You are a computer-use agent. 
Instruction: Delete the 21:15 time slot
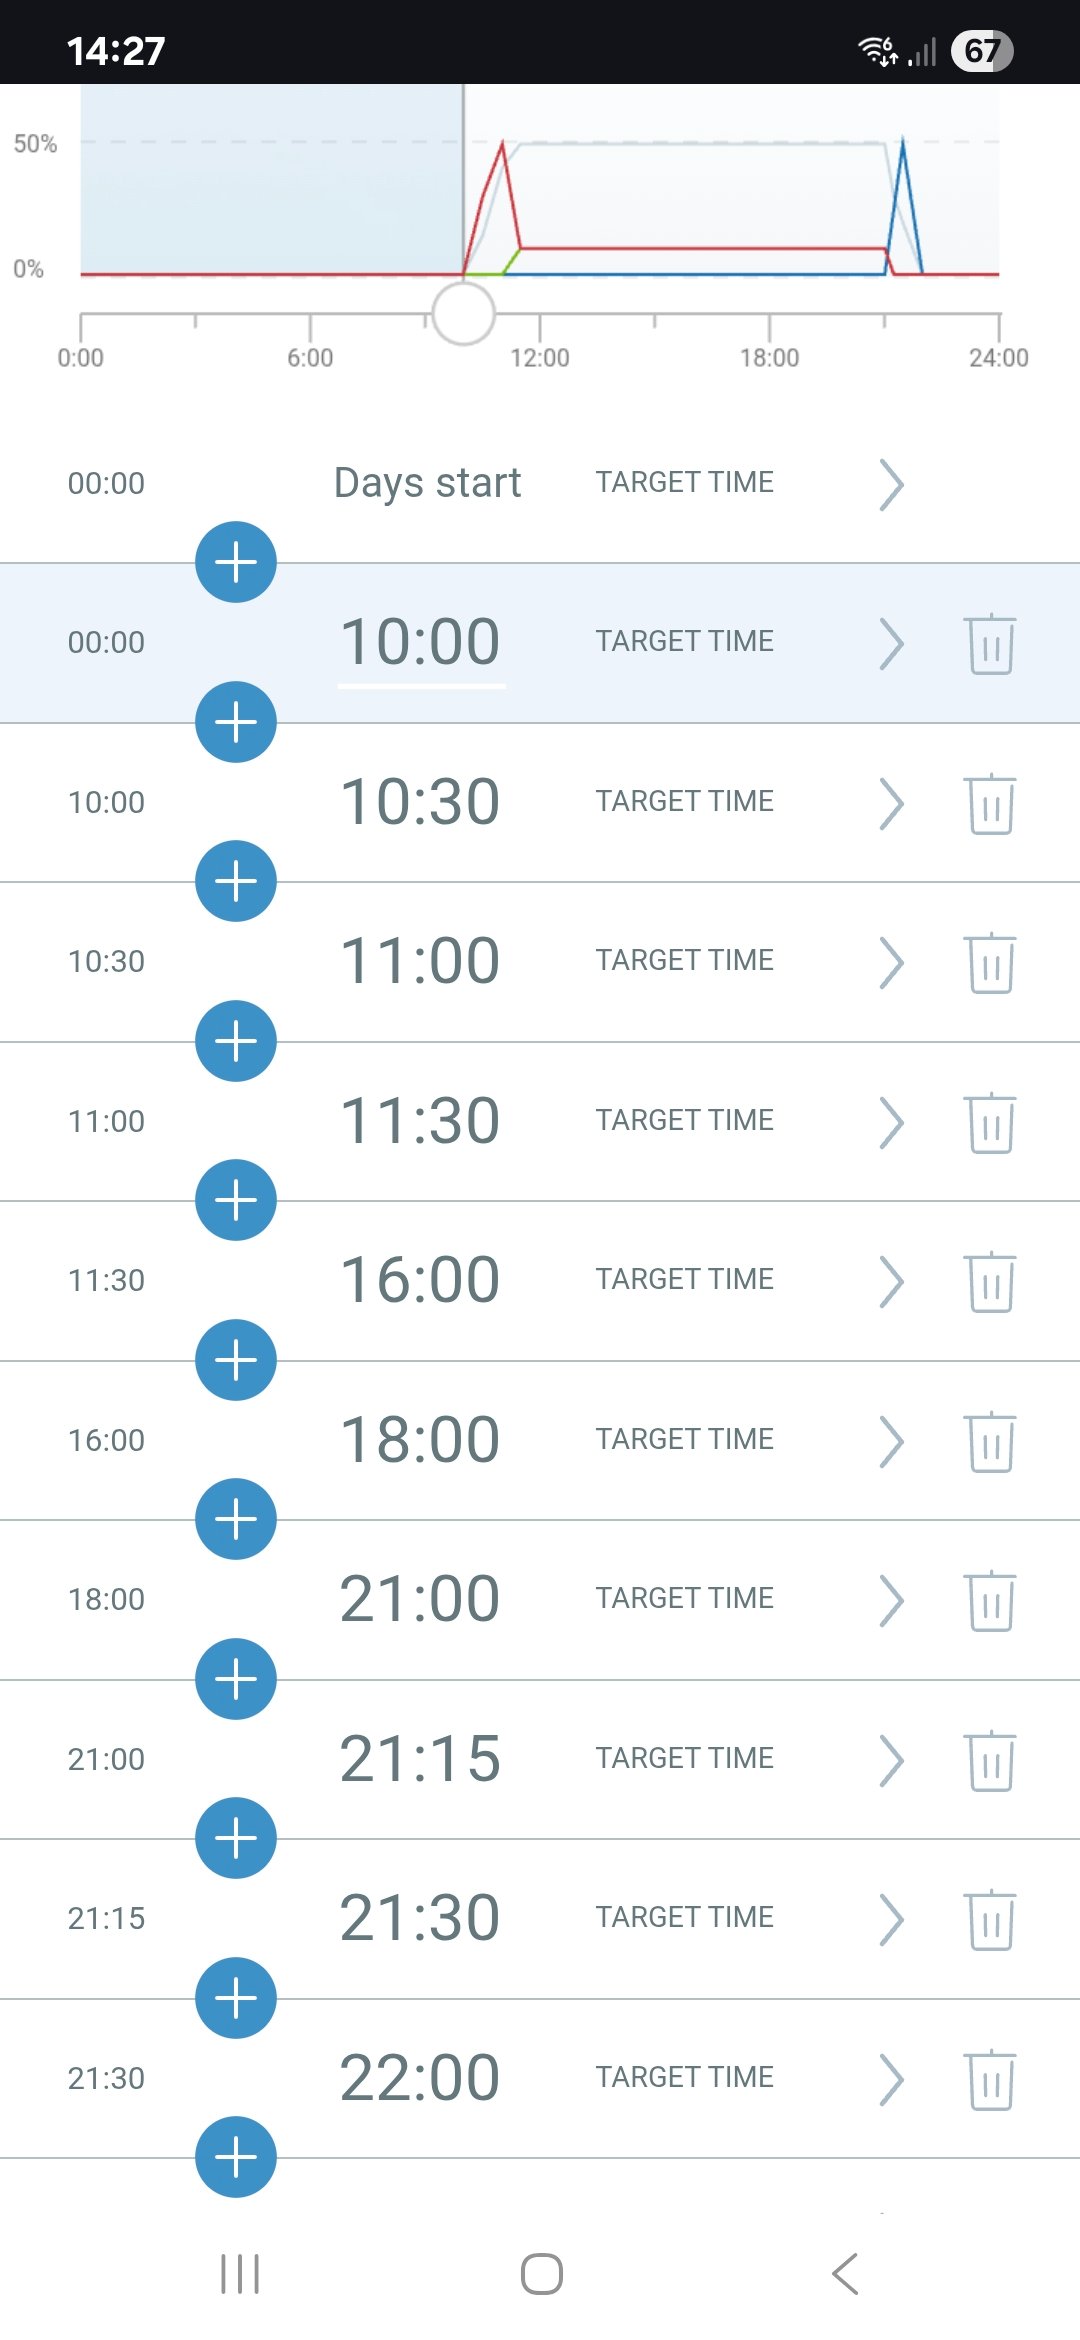click(x=990, y=1761)
